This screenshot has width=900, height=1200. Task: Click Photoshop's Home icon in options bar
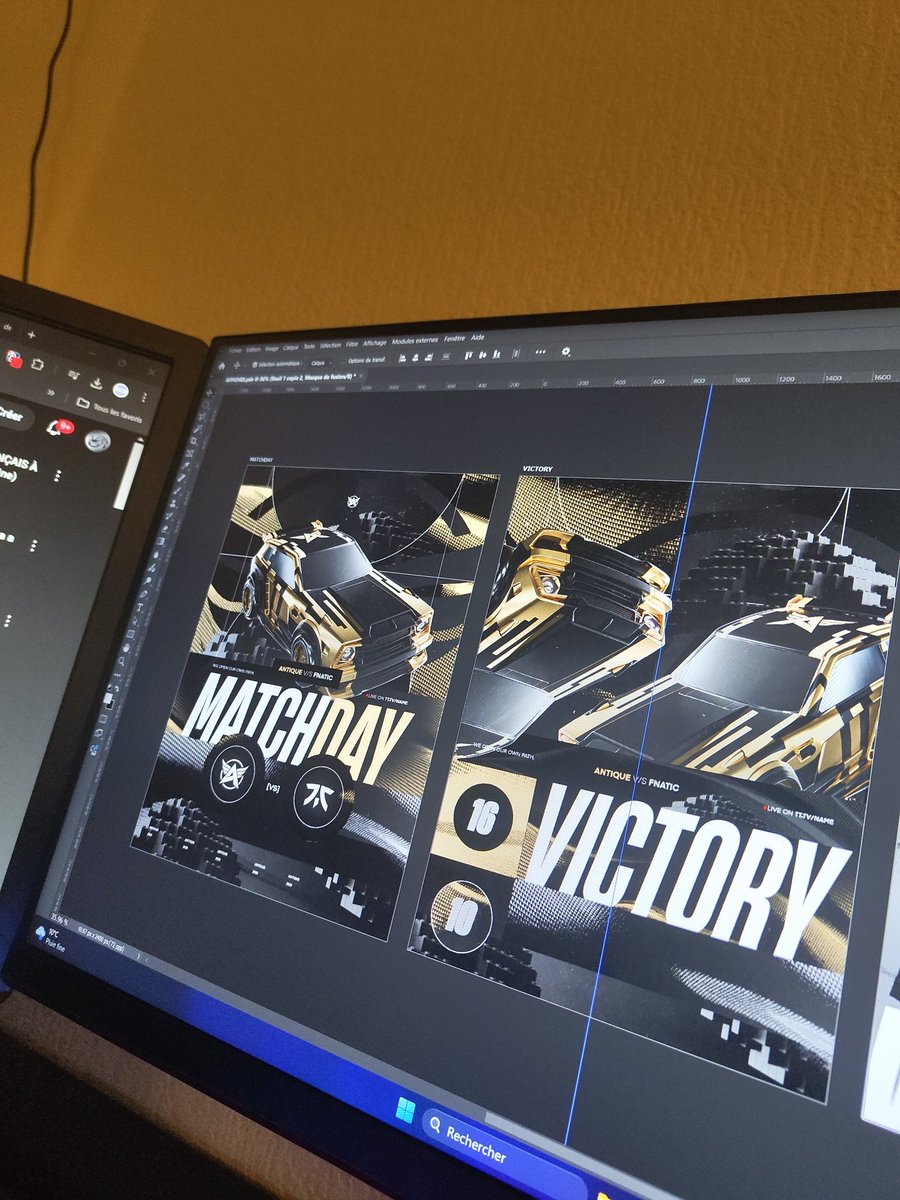click(x=221, y=366)
